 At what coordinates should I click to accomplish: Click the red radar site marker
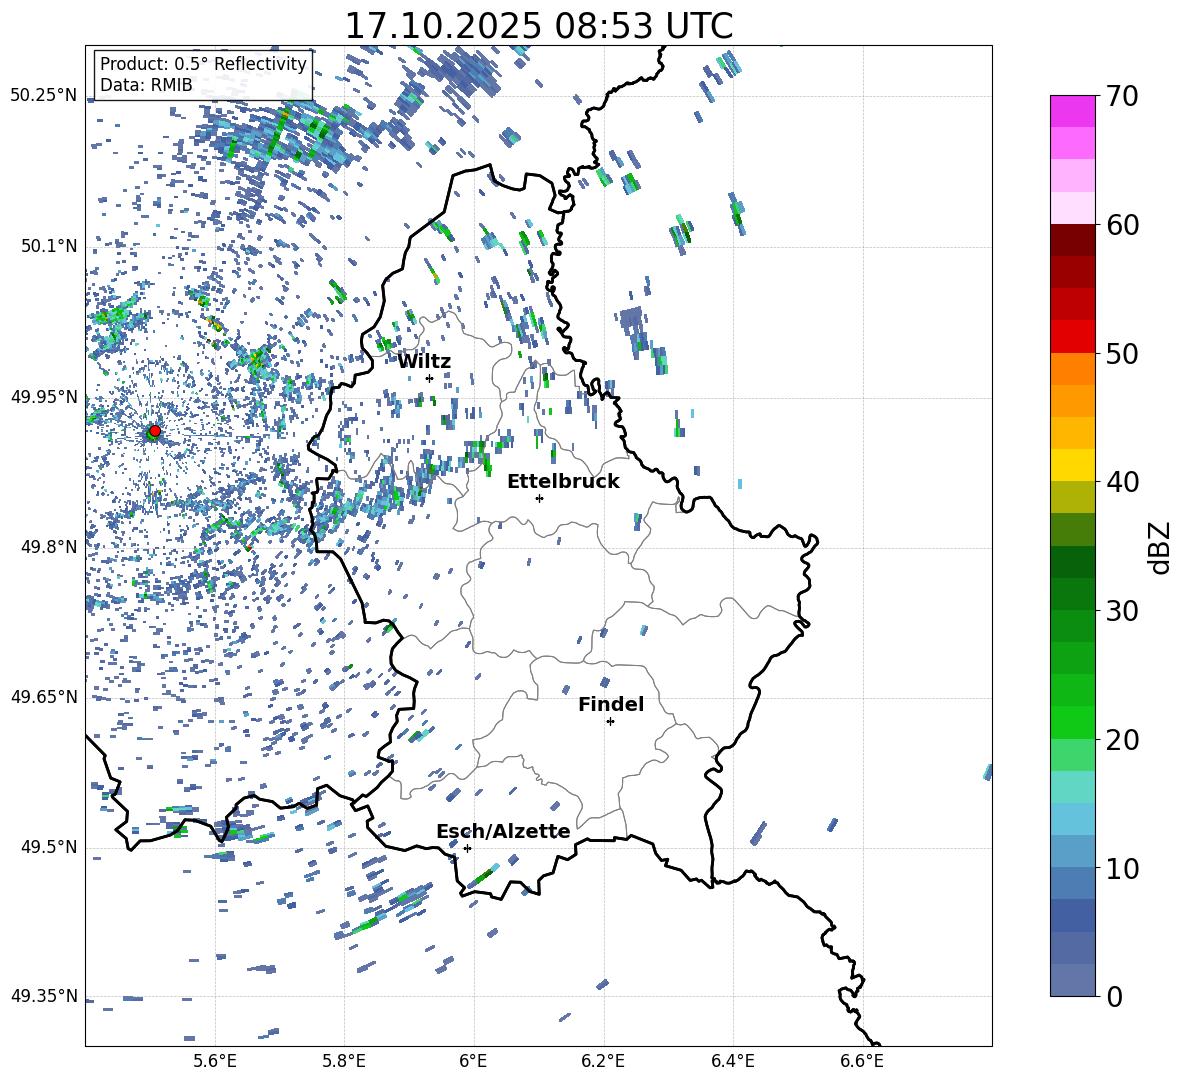tap(155, 431)
